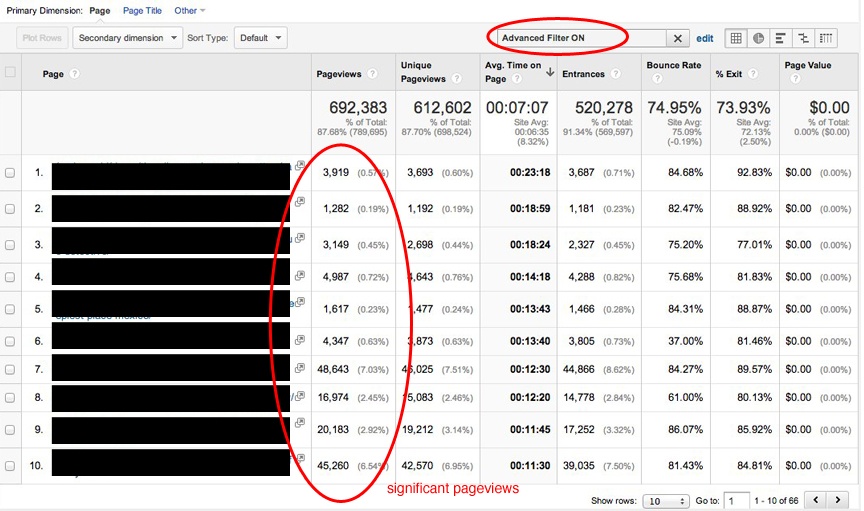Switch primary dimension to Page Title

click(142, 10)
